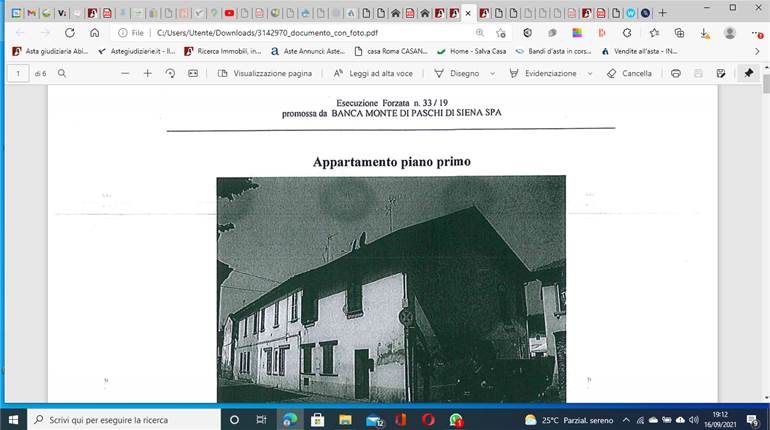Open the notification center icon
Viewport: 770px width, 430px height.
point(752,420)
